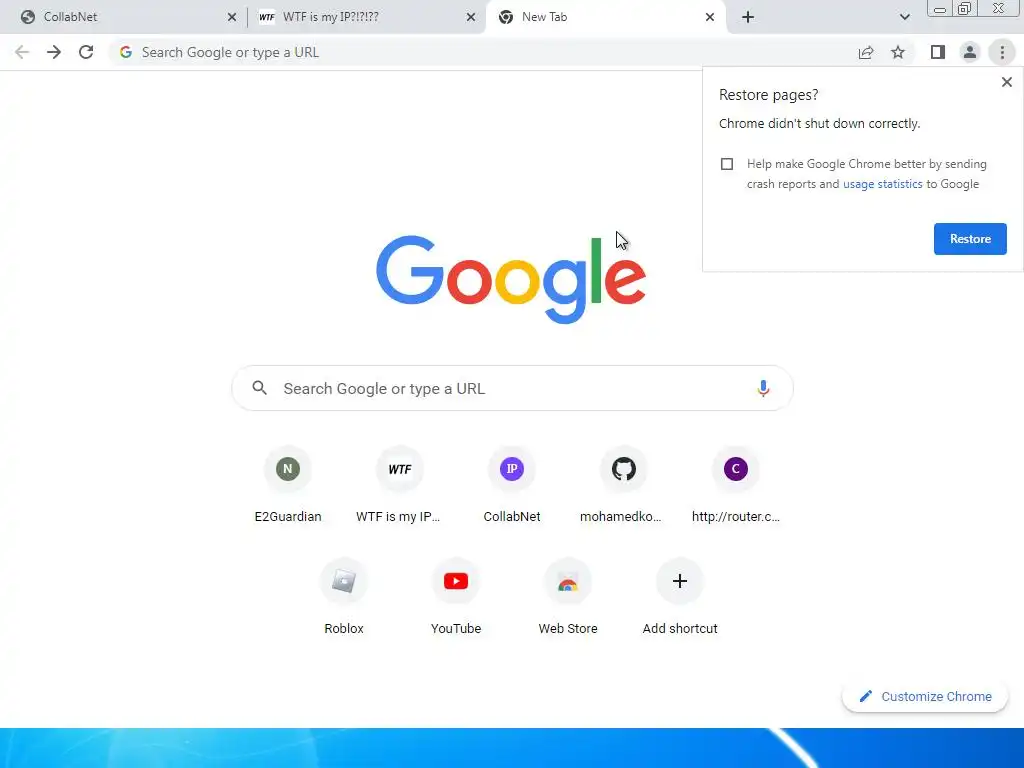Screen dimensions: 1024x768
Task: Click the Restore button
Action: click(970, 239)
